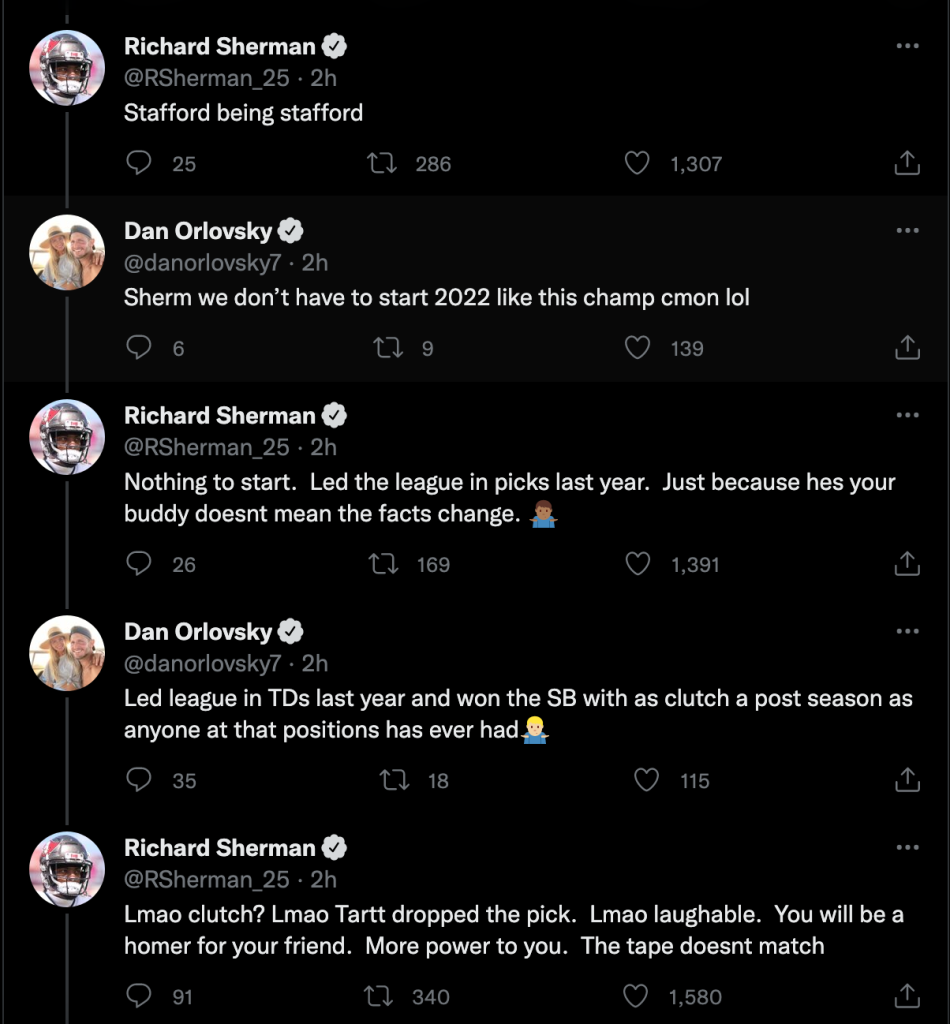Like Orlovsky's "start 2022" tweet
Viewport: 950px width, 1024px height.
[x=637, y=347]
